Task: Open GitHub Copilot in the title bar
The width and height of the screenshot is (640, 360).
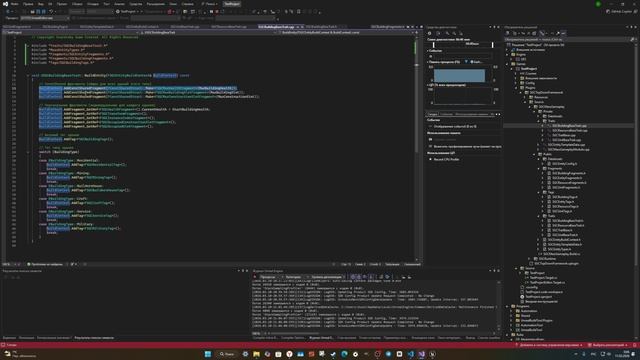Action: tap(619, 11)
